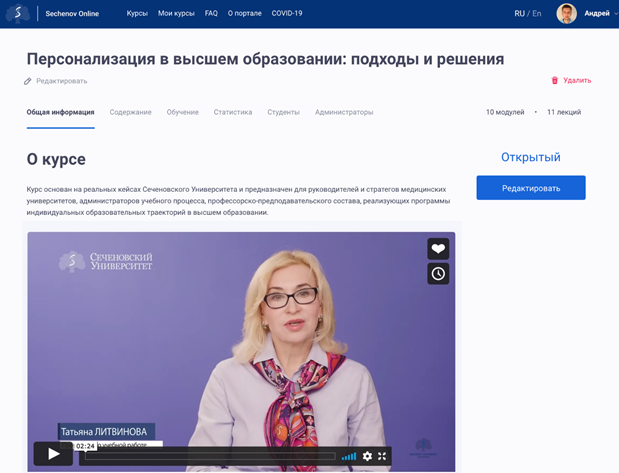Image resolution: width=619 pixels, height=473 pixels.
Task: Click the Сеченовский Университет logo in video
Action: pyautogui.click(x=105, y=261)
